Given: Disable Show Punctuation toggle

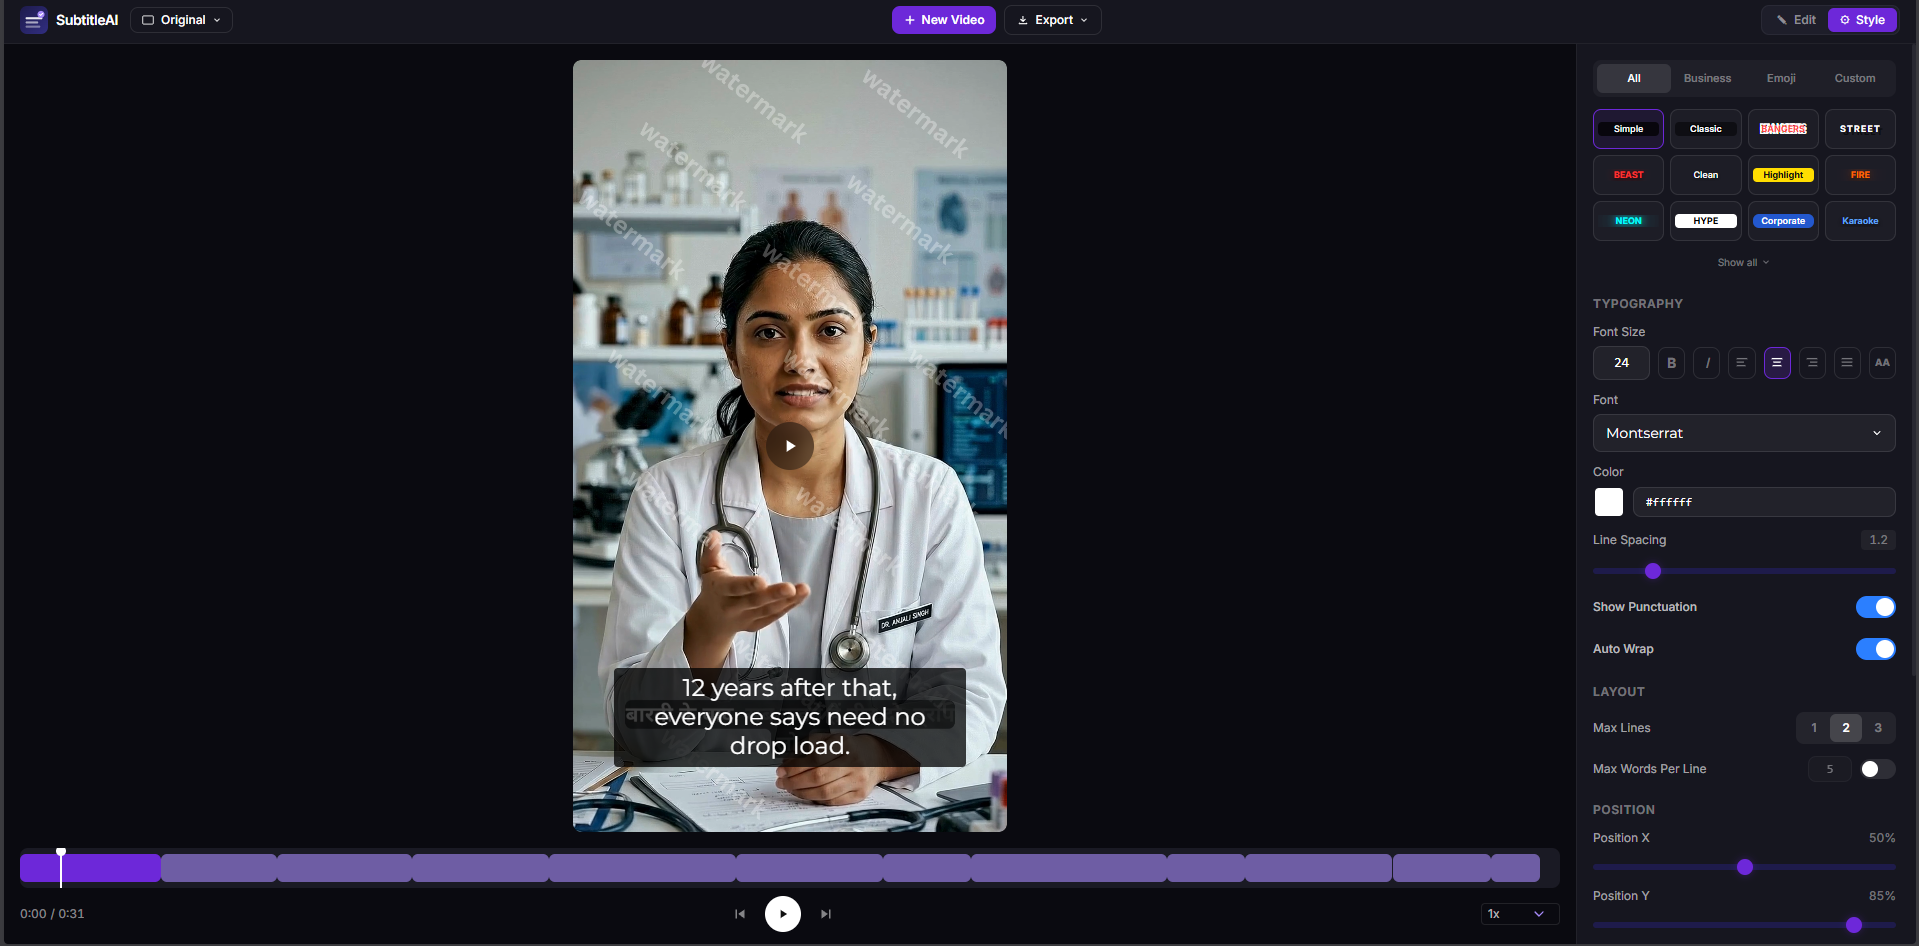Looking at the screenshot, I should click(x=1875, y=607).
